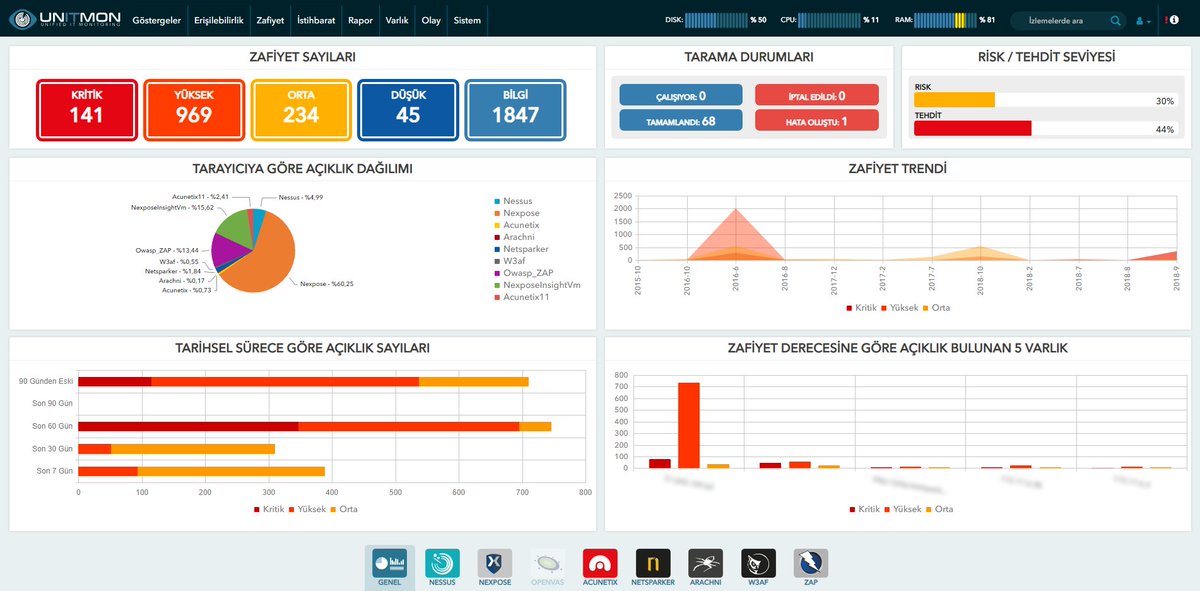1200x591 pixels.
Task: Toggle Owasp_ZAP in the pie legend
Action: point(523,273)
